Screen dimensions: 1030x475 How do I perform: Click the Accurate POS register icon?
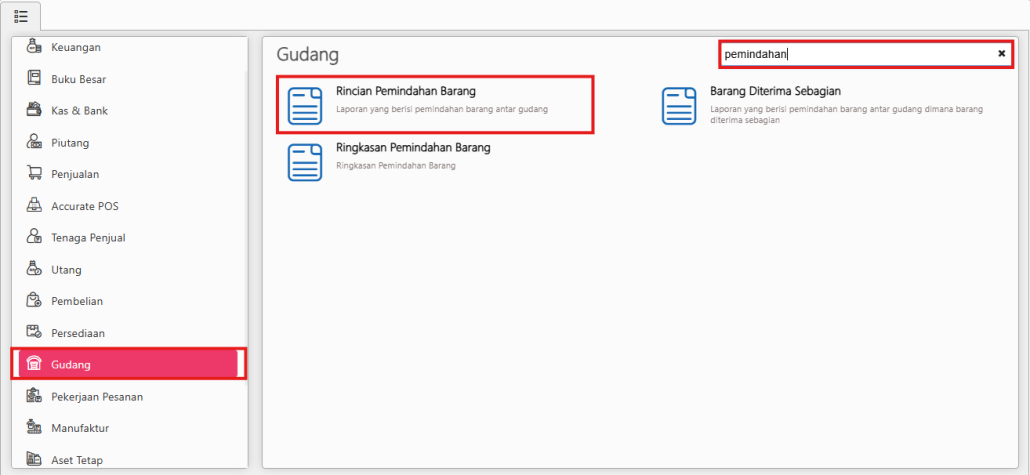click(33, 206)
